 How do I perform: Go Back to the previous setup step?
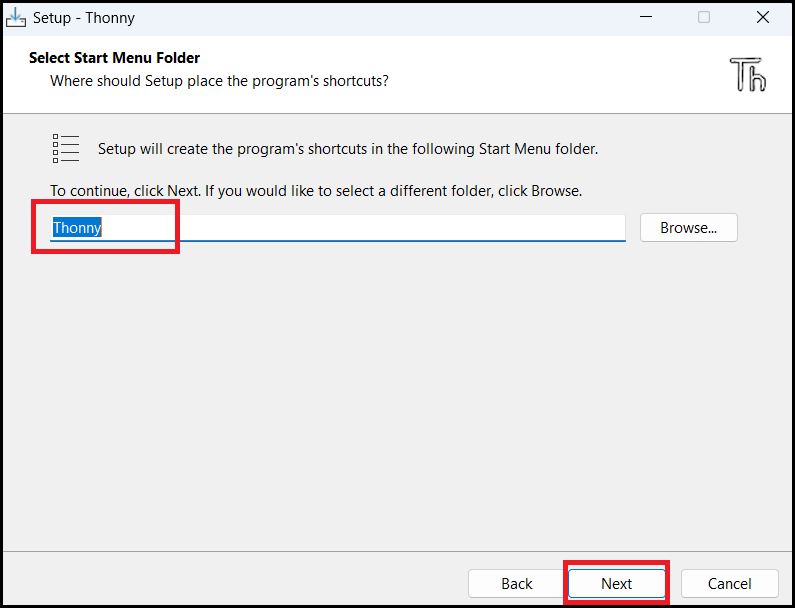[517, 584]
